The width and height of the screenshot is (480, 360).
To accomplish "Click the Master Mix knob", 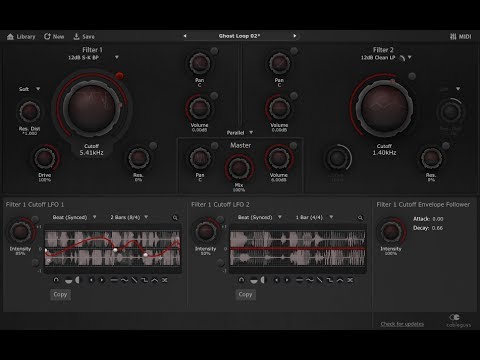I will point(239,168).
